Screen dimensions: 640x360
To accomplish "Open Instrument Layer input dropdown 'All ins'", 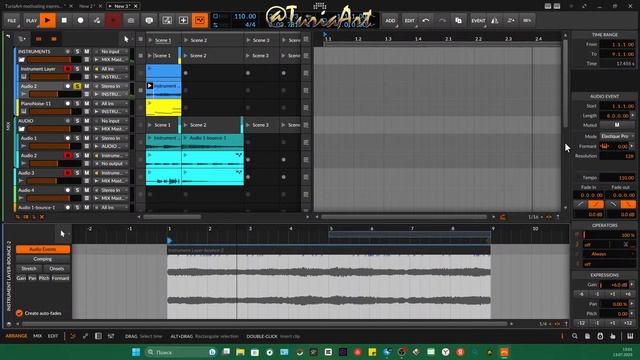I will (x=111, y=69).
